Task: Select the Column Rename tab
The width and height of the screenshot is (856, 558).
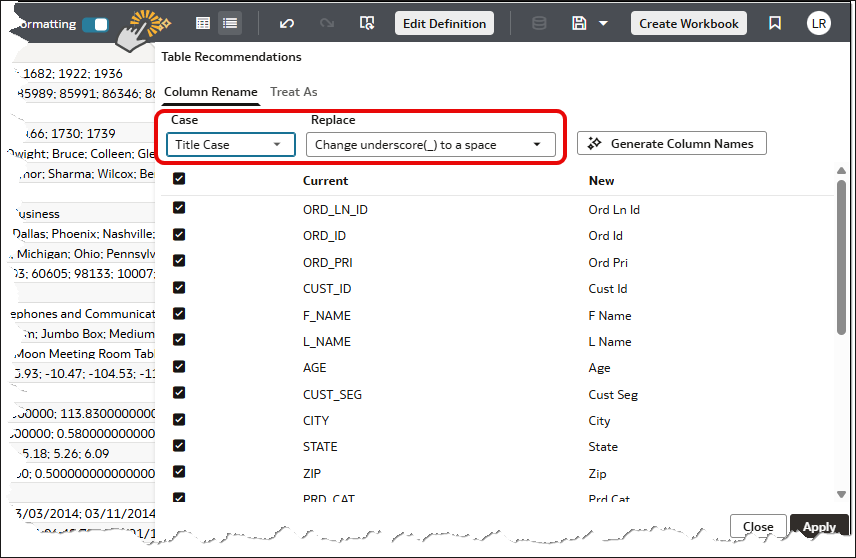Action: [211, 92]
